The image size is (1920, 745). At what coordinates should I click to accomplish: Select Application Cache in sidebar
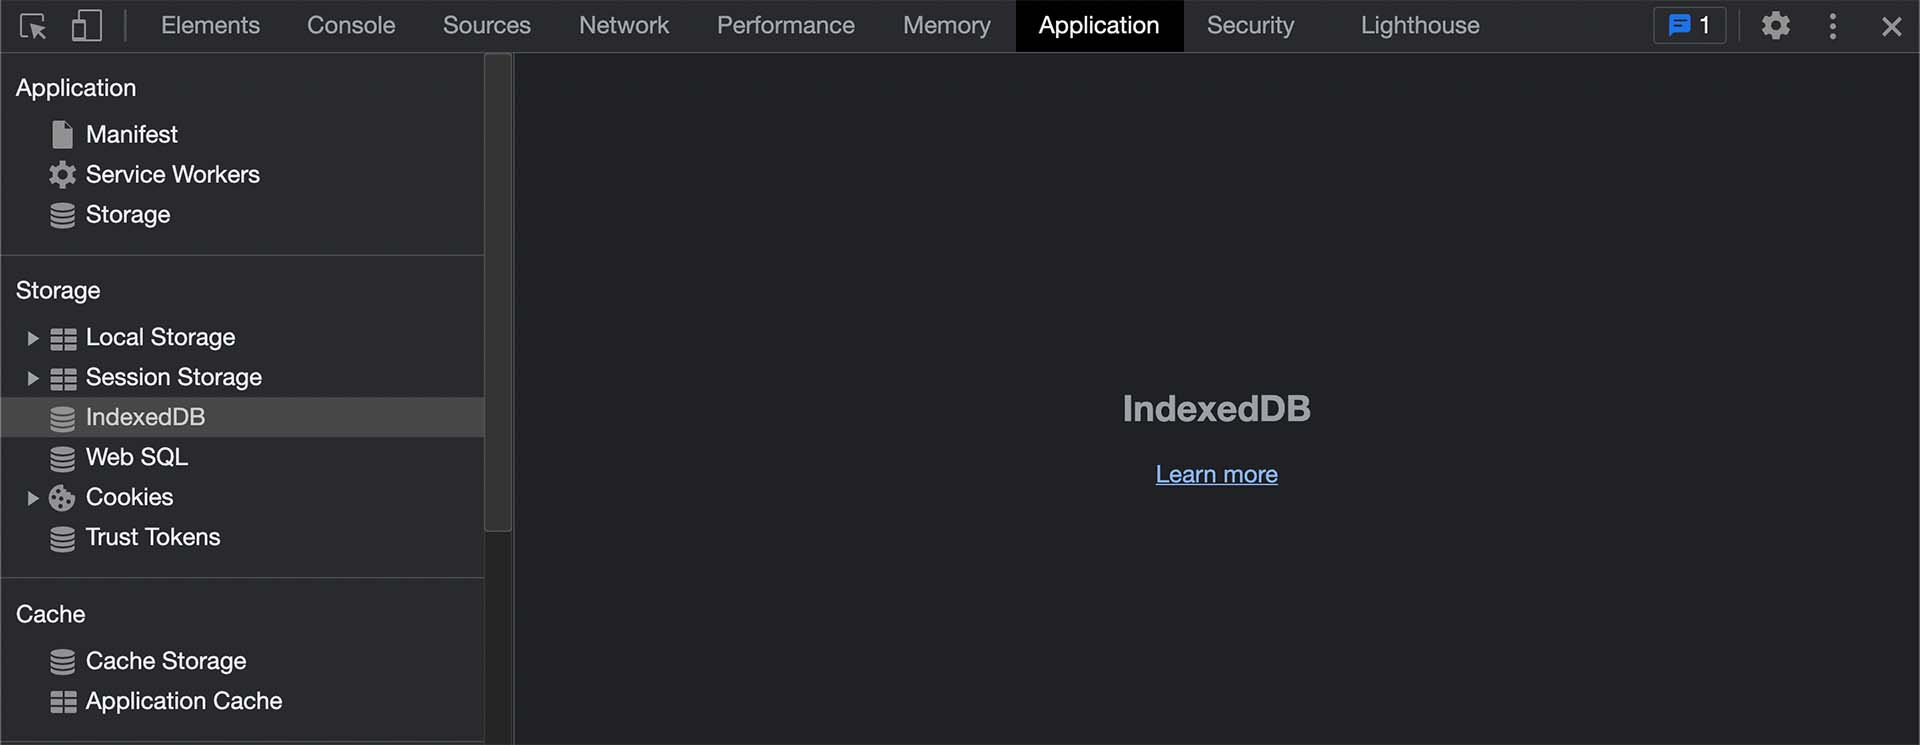(183, 701)
